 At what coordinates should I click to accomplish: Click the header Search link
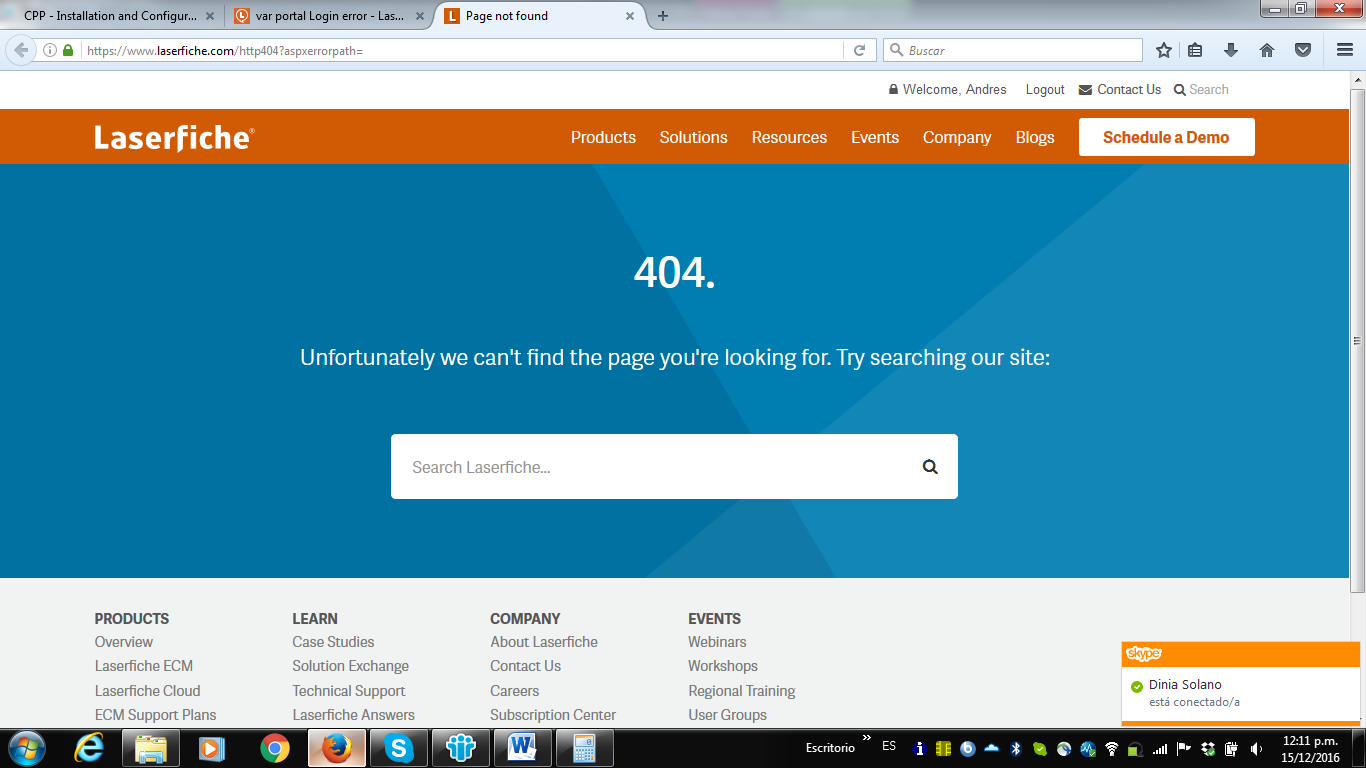click(1201, 89)
